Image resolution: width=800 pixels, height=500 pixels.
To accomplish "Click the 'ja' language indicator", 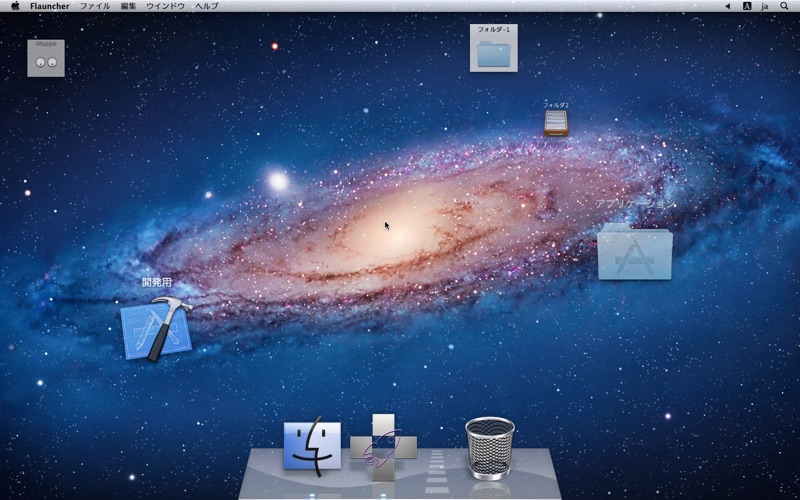I will coord(765,6).
